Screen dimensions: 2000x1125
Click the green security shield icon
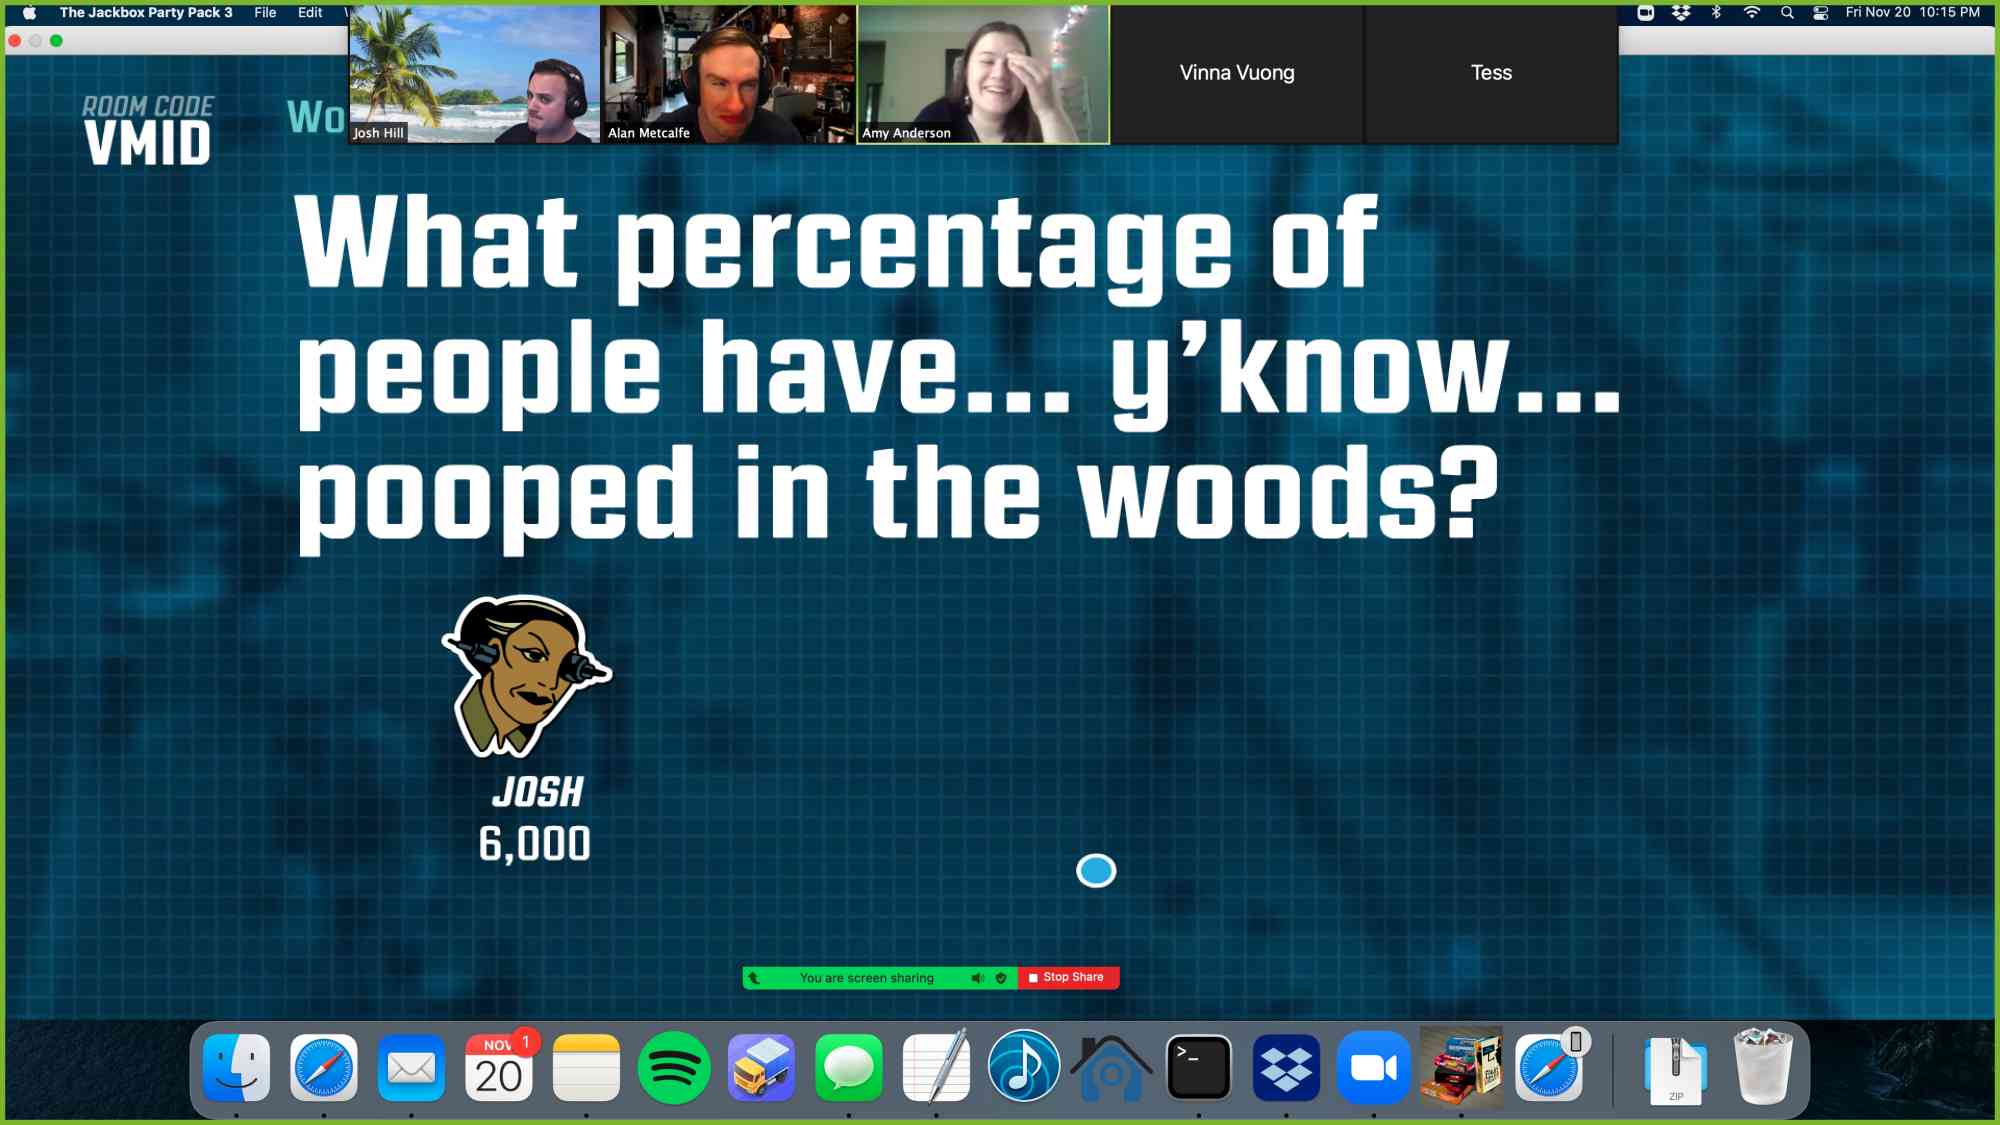[1001, 978]
